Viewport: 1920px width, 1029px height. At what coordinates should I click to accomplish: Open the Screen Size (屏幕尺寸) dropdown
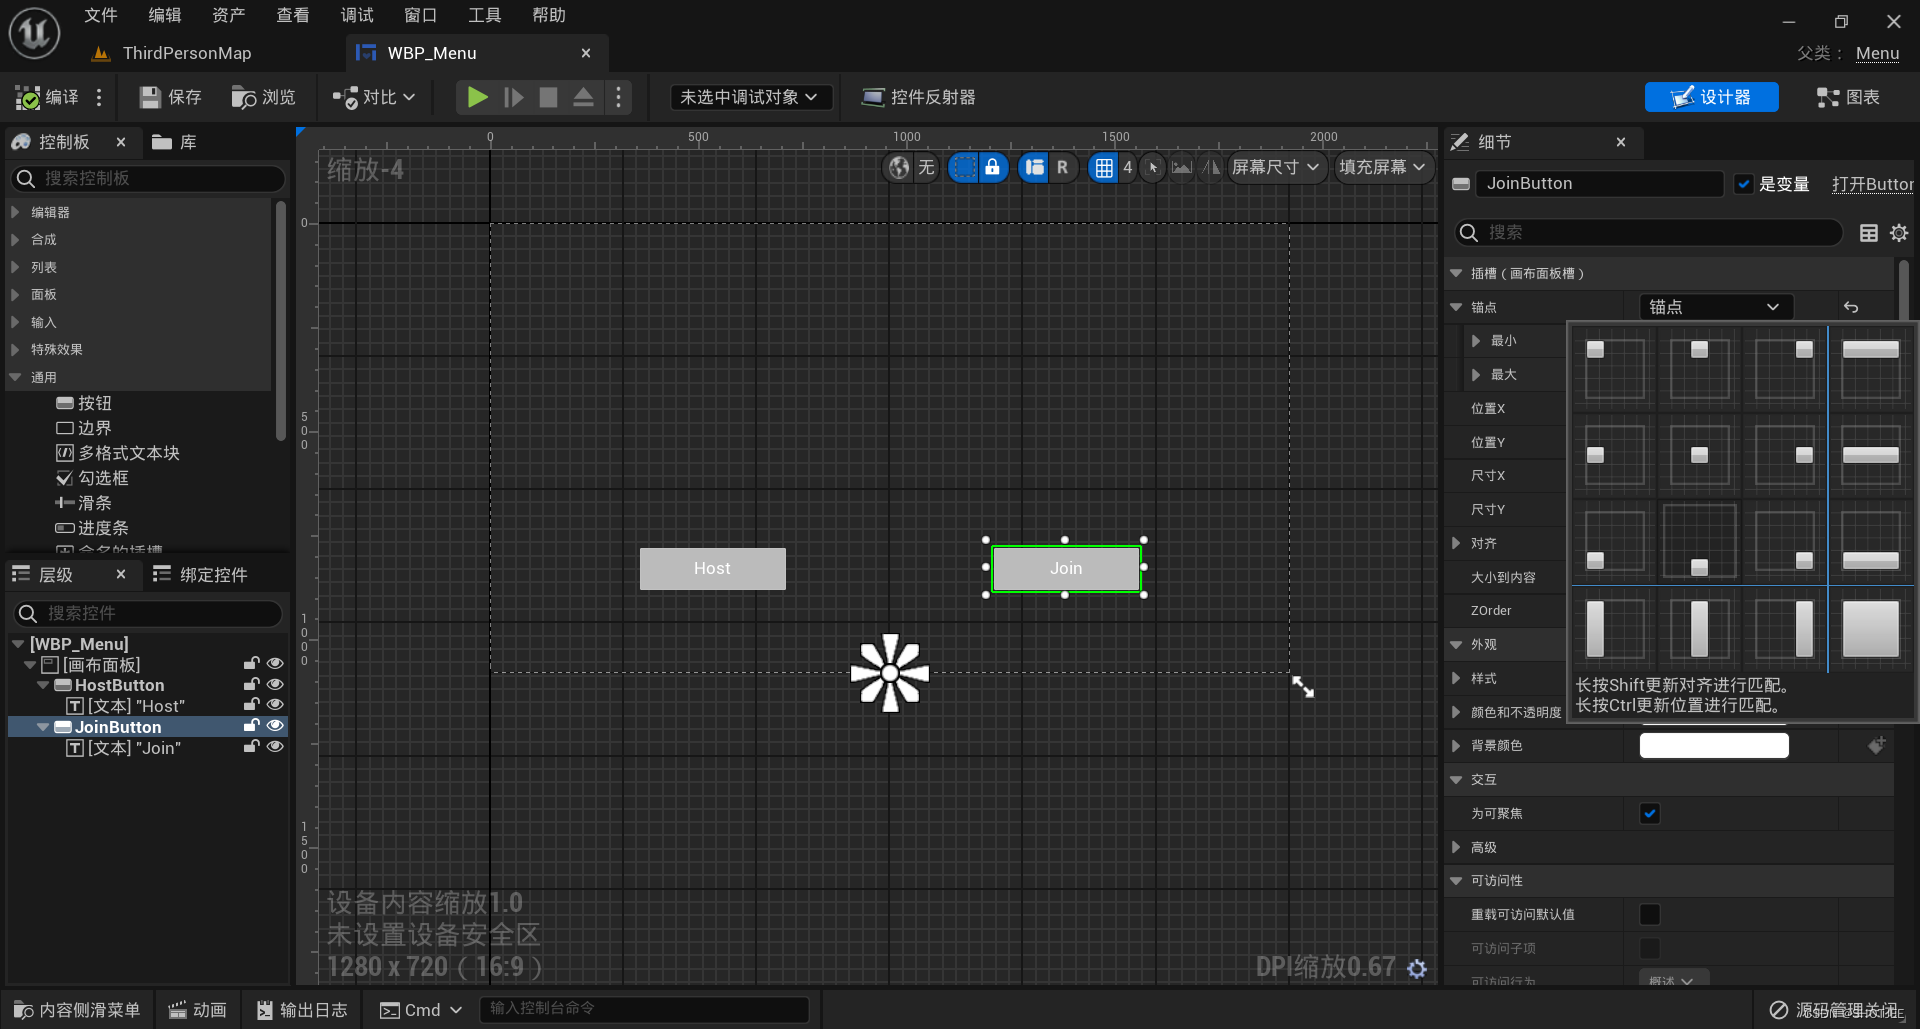(x=1276, y=167)
